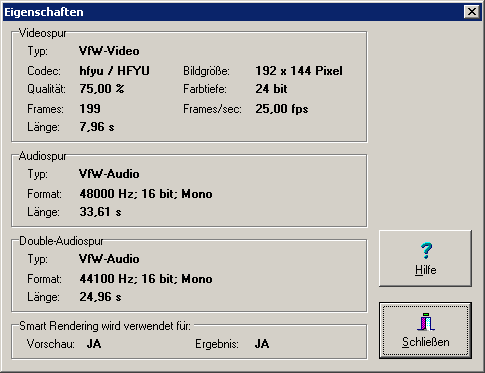
Task: Click the codec value hfyu / HFYU
Action: (x=114, y=71)
